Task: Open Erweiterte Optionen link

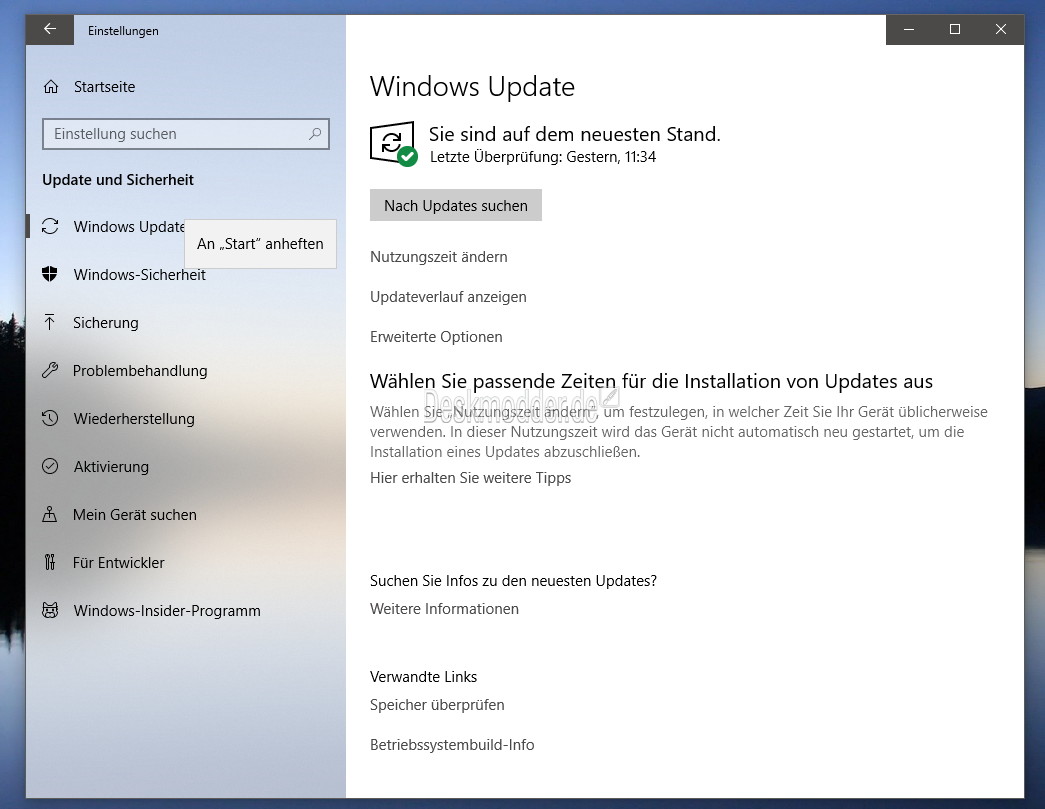Action: (436, 337)
